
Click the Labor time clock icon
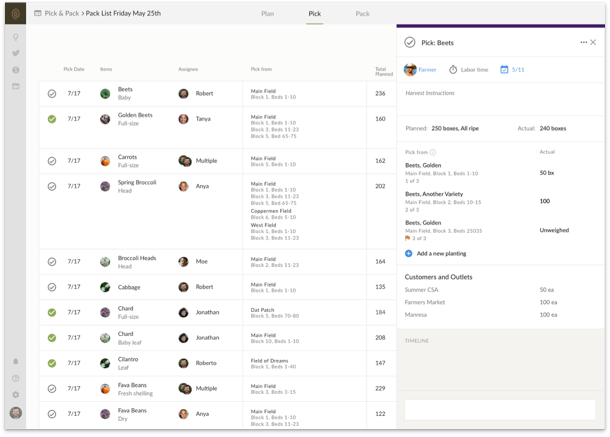(453, 69)
